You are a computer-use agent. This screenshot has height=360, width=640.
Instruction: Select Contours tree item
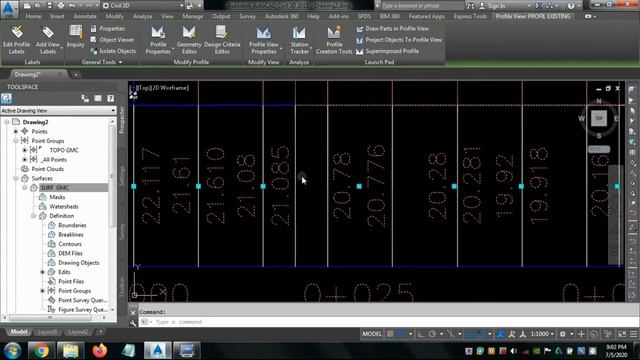[x=70, y=244]
